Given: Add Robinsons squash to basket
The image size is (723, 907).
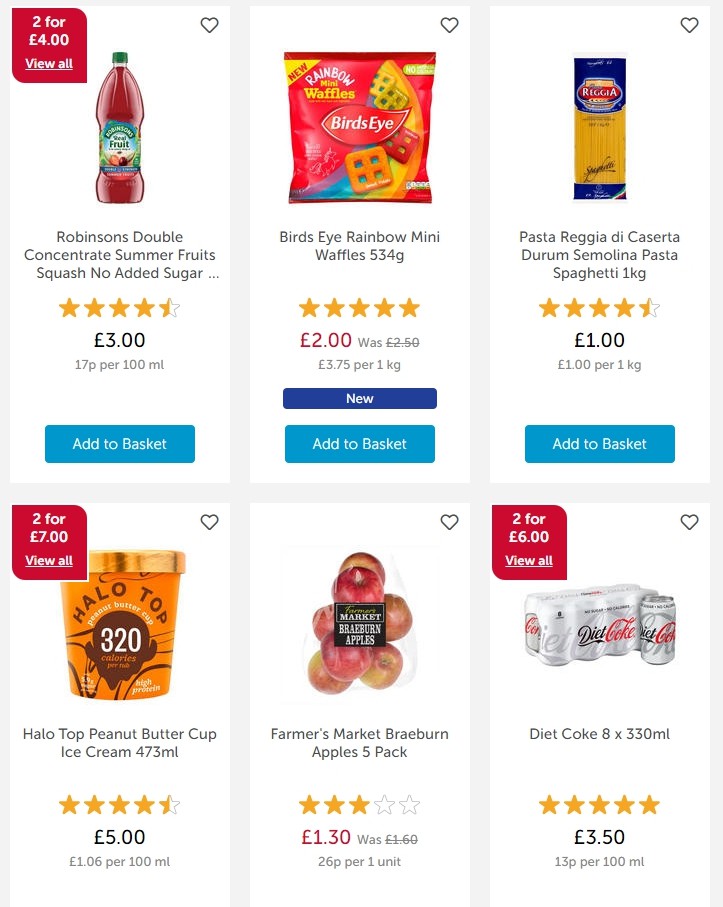Looking at the screenshot, I should pos(119,444).
